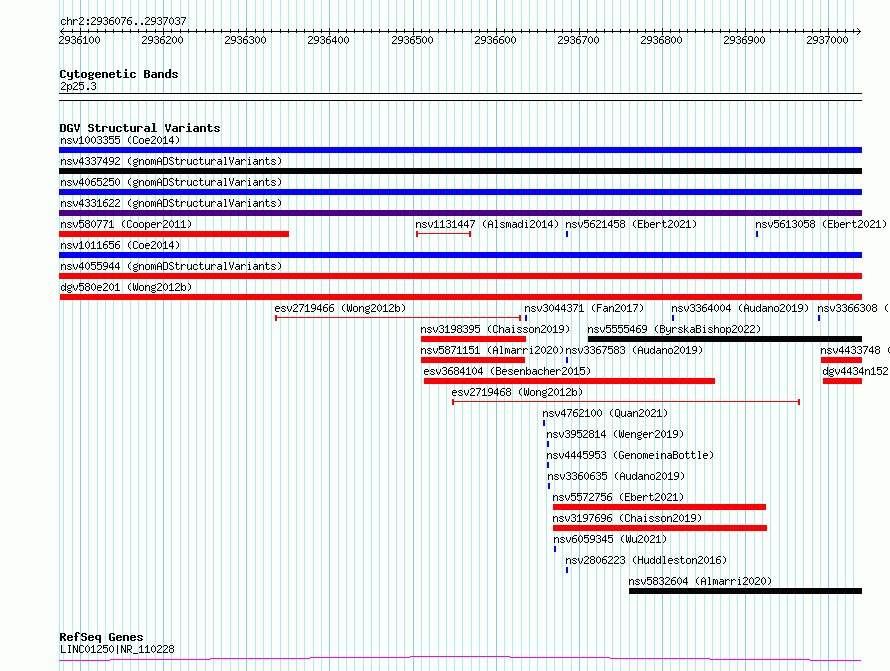Viewport: 890px width, 671px height.
Task: Click the RefSeq Genes track title
Action: click(x=101, y=637)
